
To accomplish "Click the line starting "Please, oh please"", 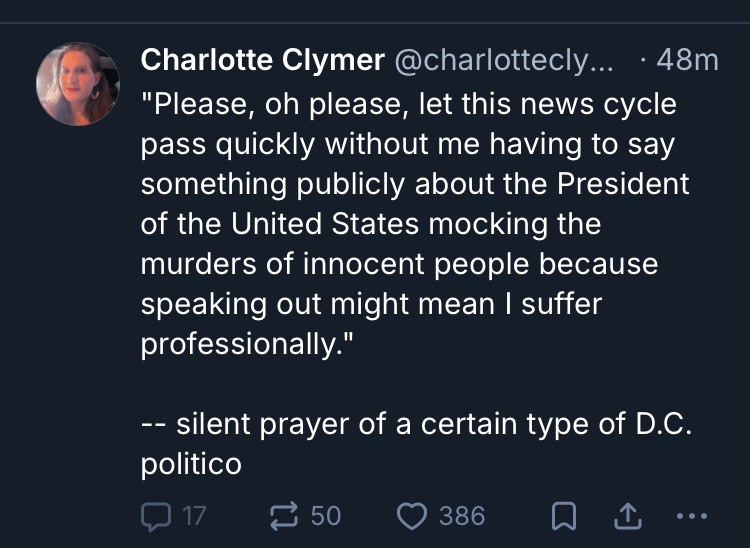I will tap(409, 103).
